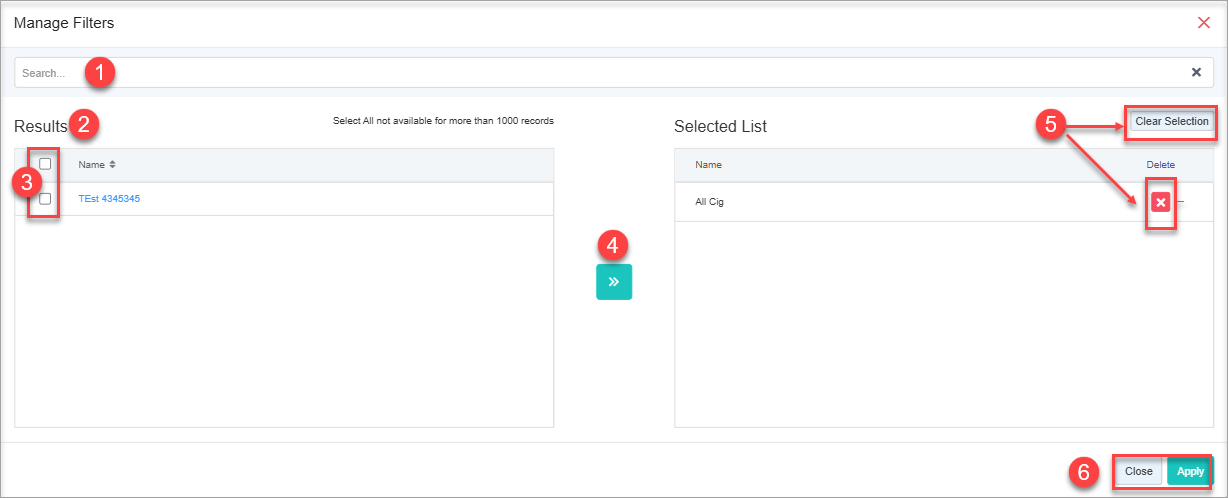Click the Delete column header
The image size is (1228, 498).
click(1160, 164)
